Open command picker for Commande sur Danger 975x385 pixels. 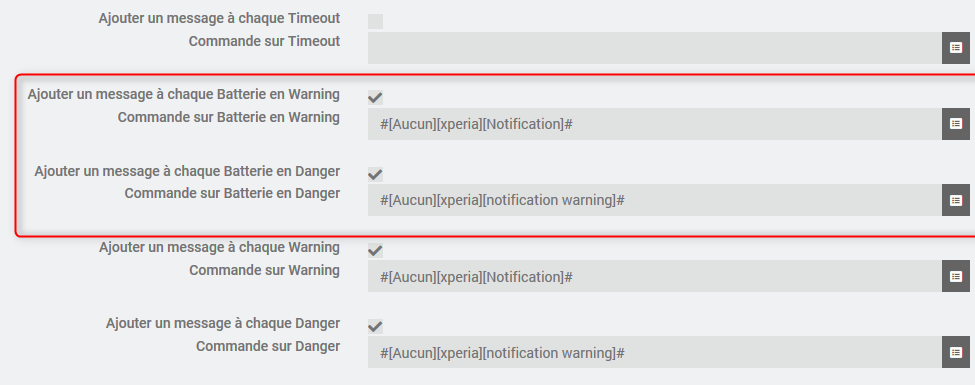click(956, 352)
